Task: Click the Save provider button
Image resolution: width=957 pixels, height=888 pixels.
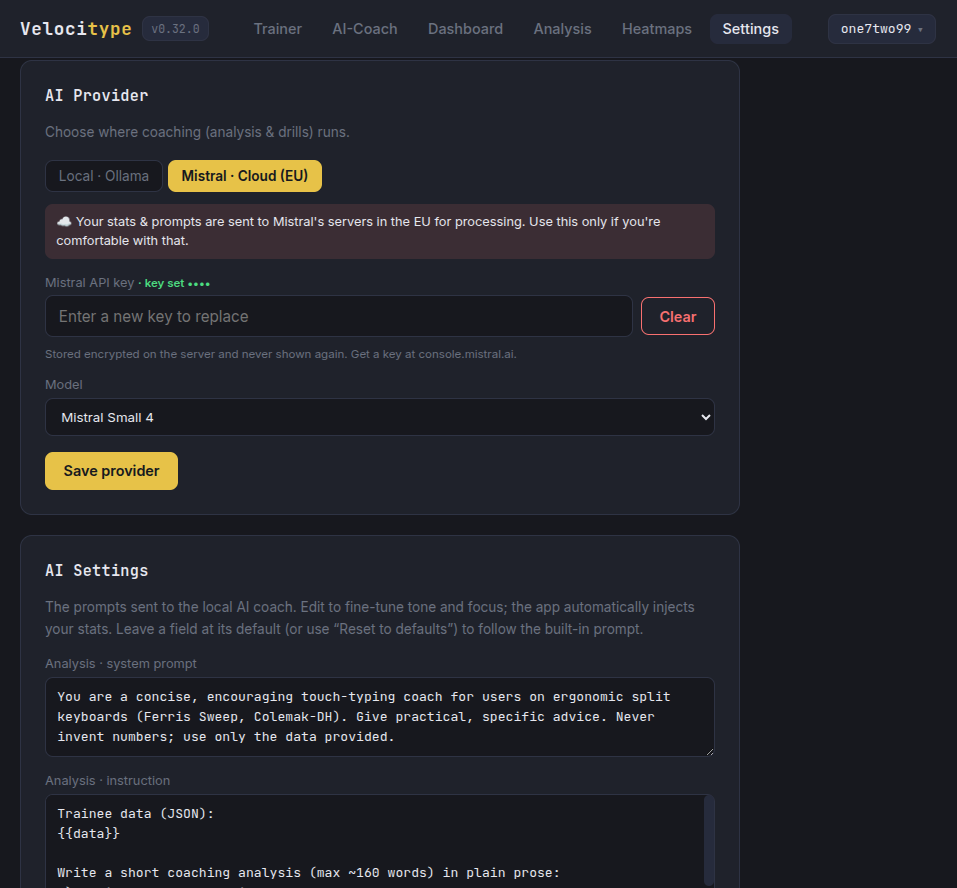Action: coord(111,471)
